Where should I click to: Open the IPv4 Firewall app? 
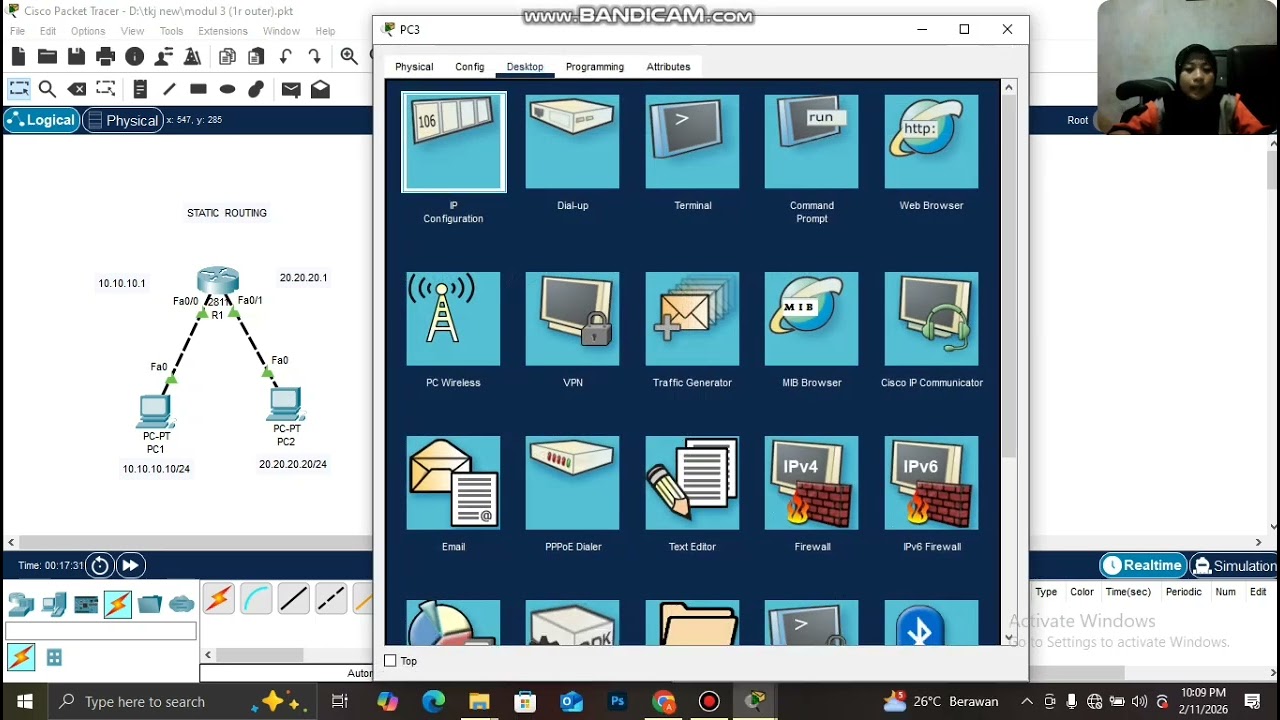pyautogui.click(x=811, y=483)
